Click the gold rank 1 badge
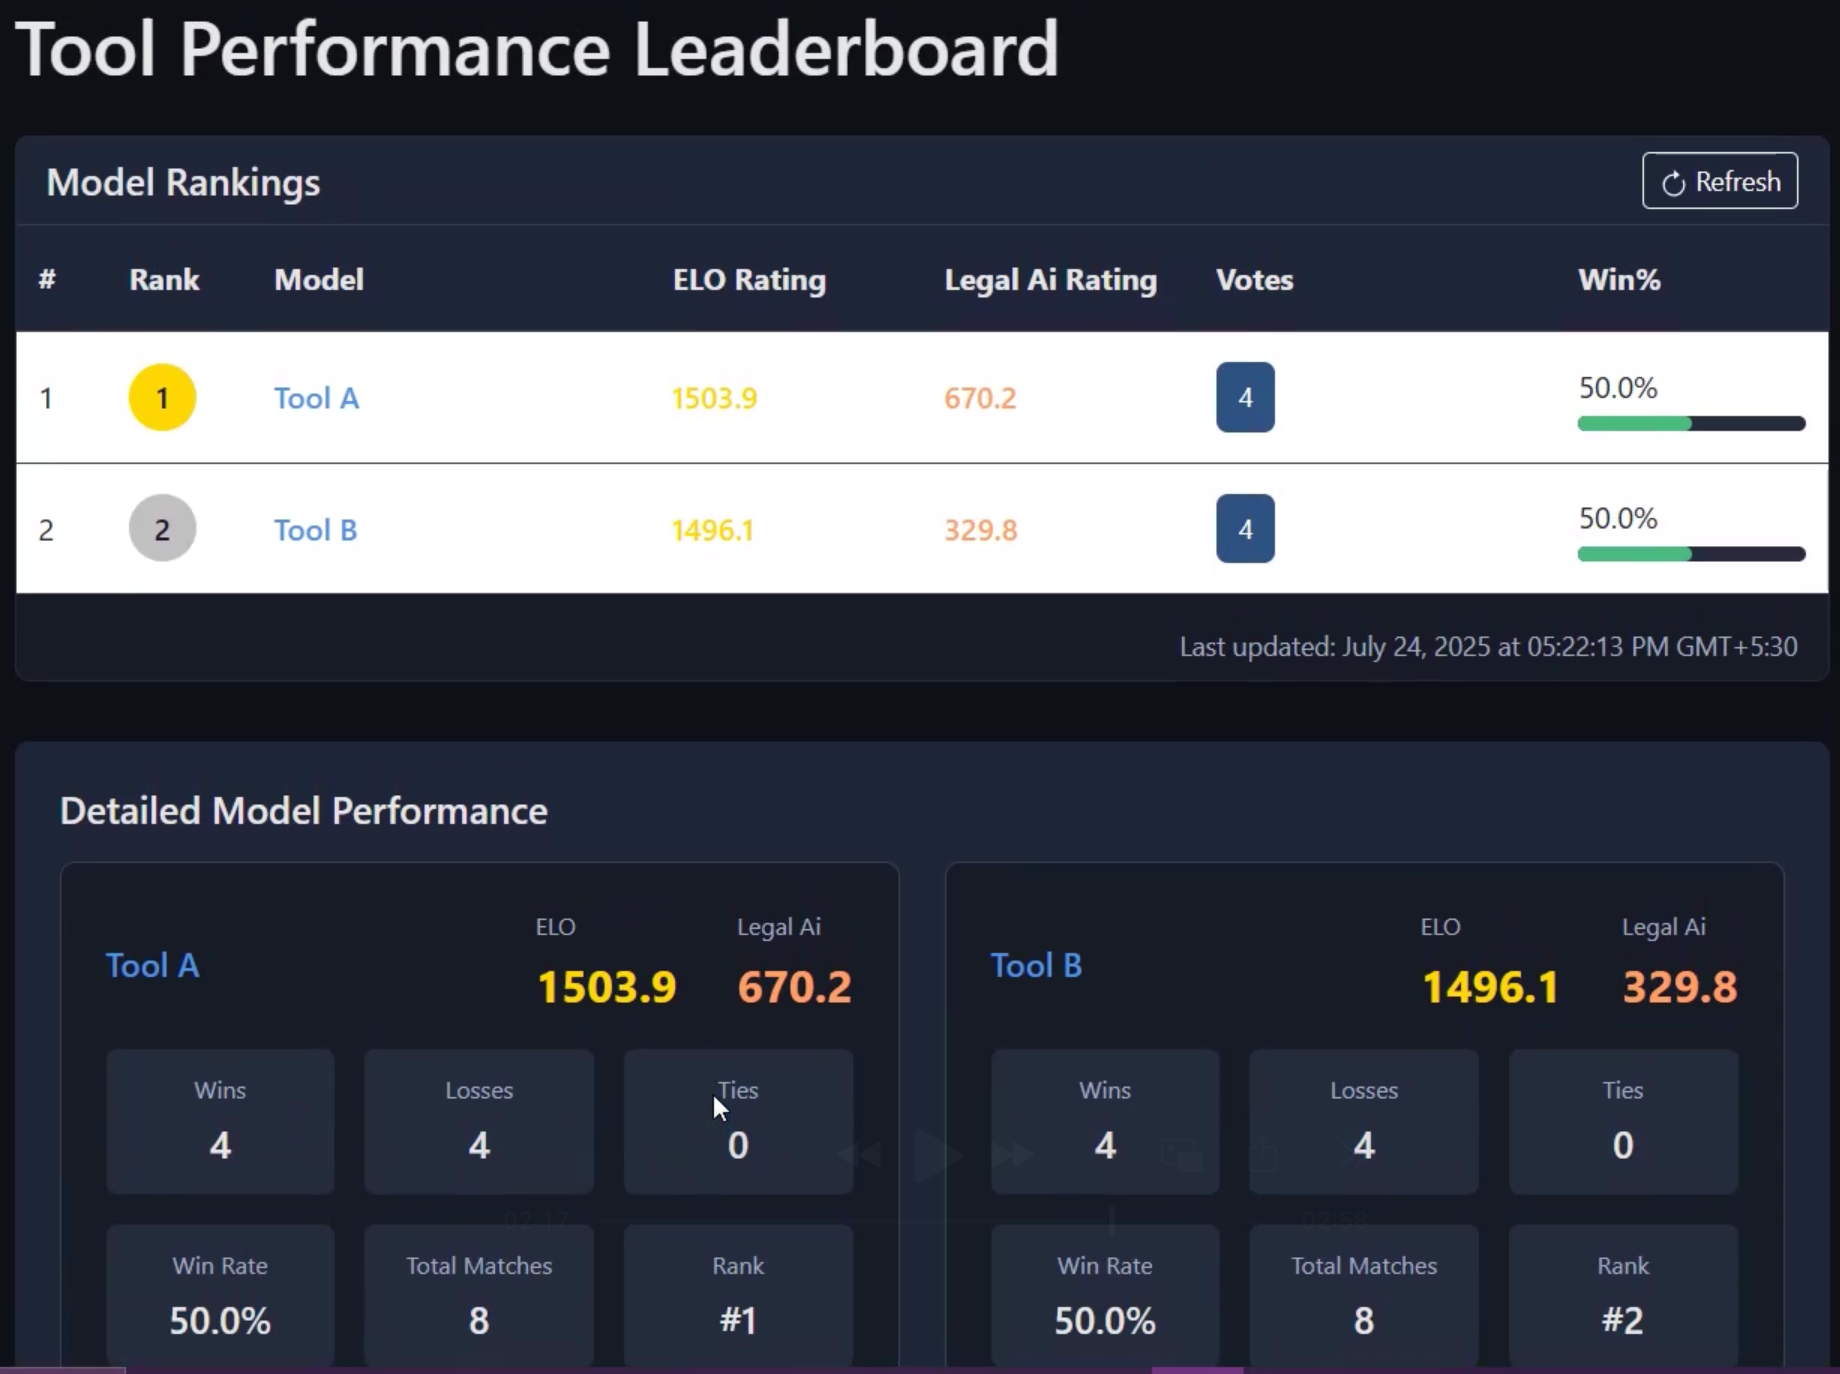The image size is (1840, 1374). coord(162,397)
